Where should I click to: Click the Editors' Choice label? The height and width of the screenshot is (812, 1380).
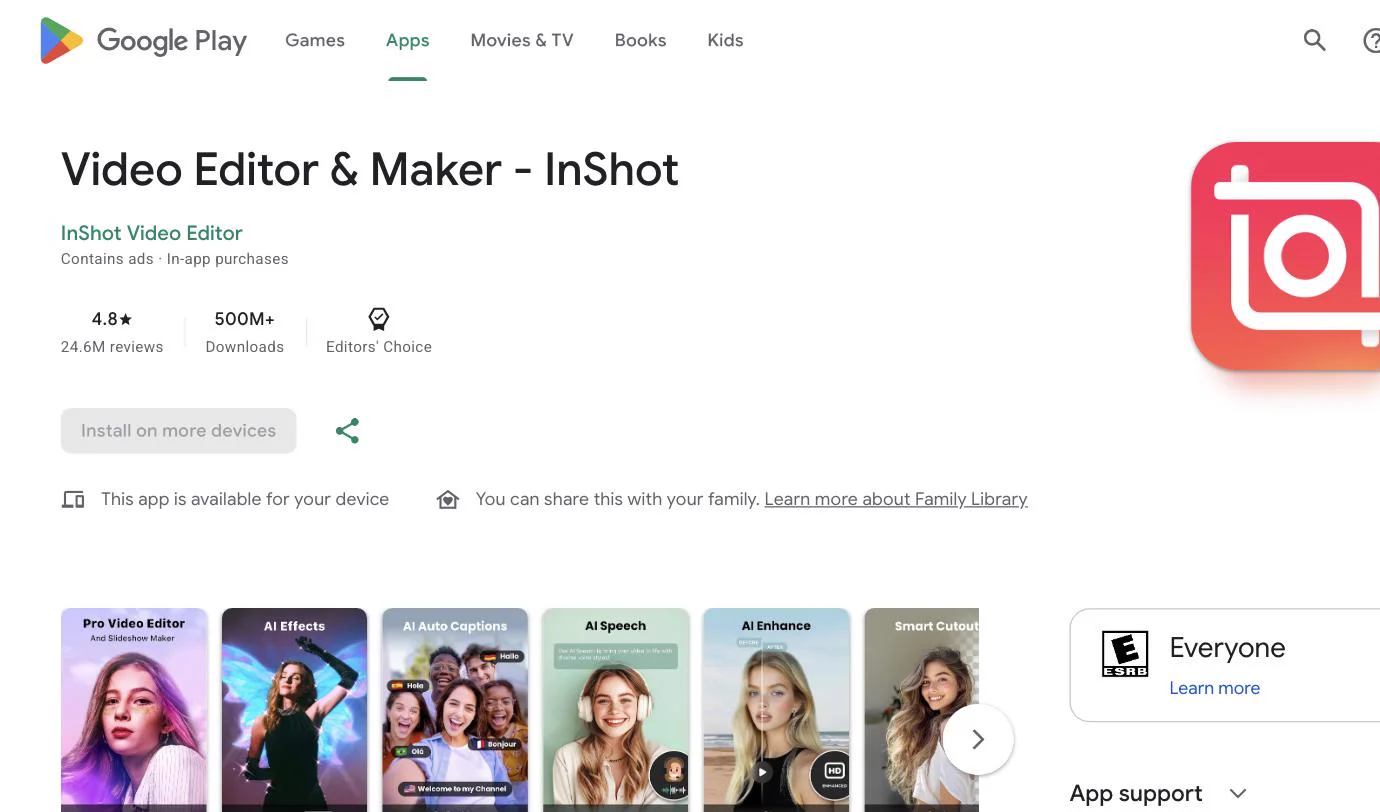coord(379,347)
